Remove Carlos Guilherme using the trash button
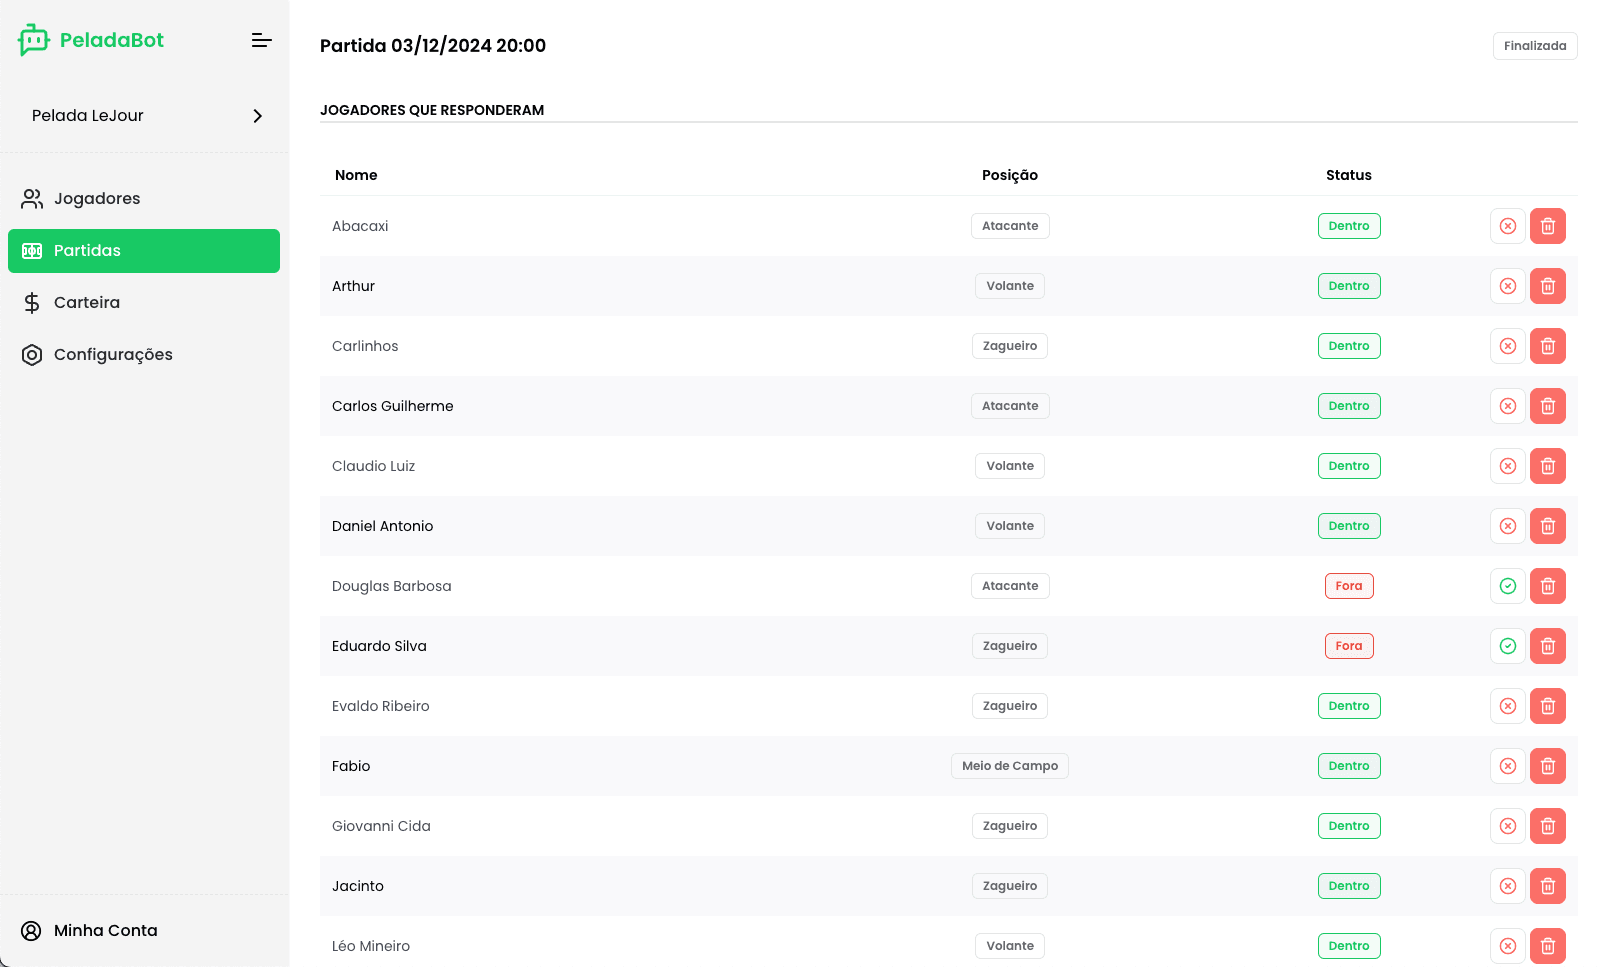 [1547, 406]
